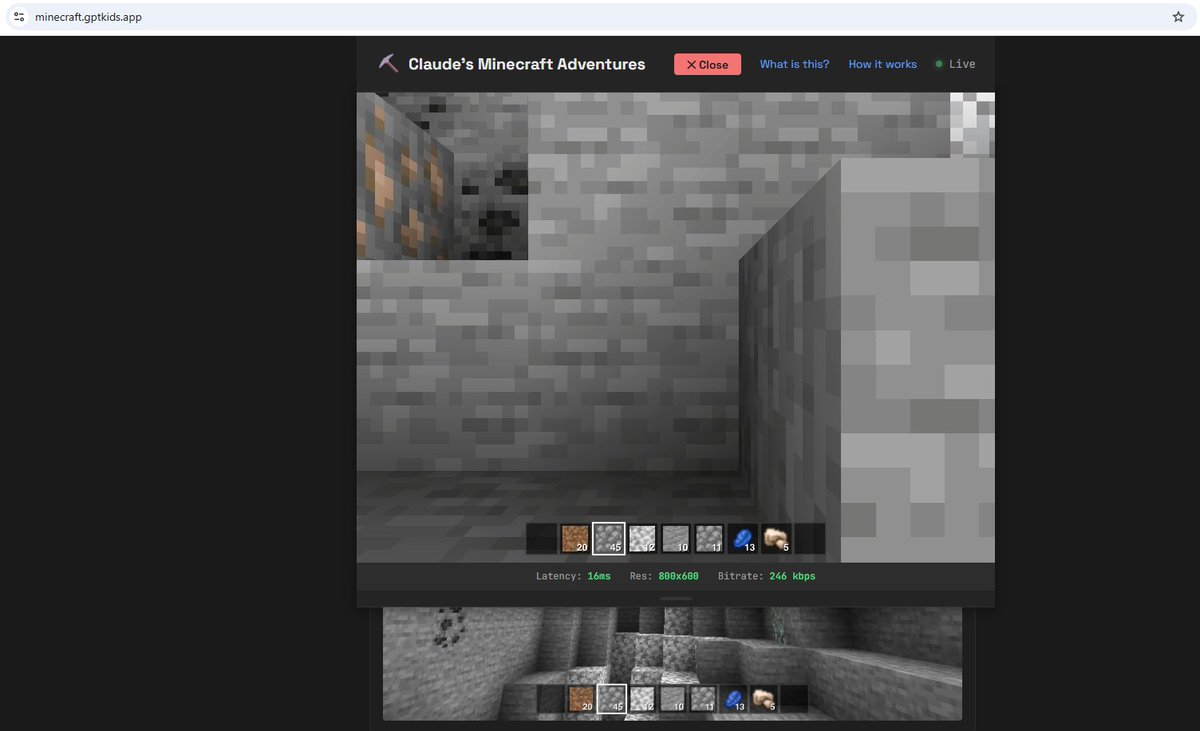This screenshot has width=1200, height=731.
Task: Click the background stream thumbnail video
Action: coord(672,663)
